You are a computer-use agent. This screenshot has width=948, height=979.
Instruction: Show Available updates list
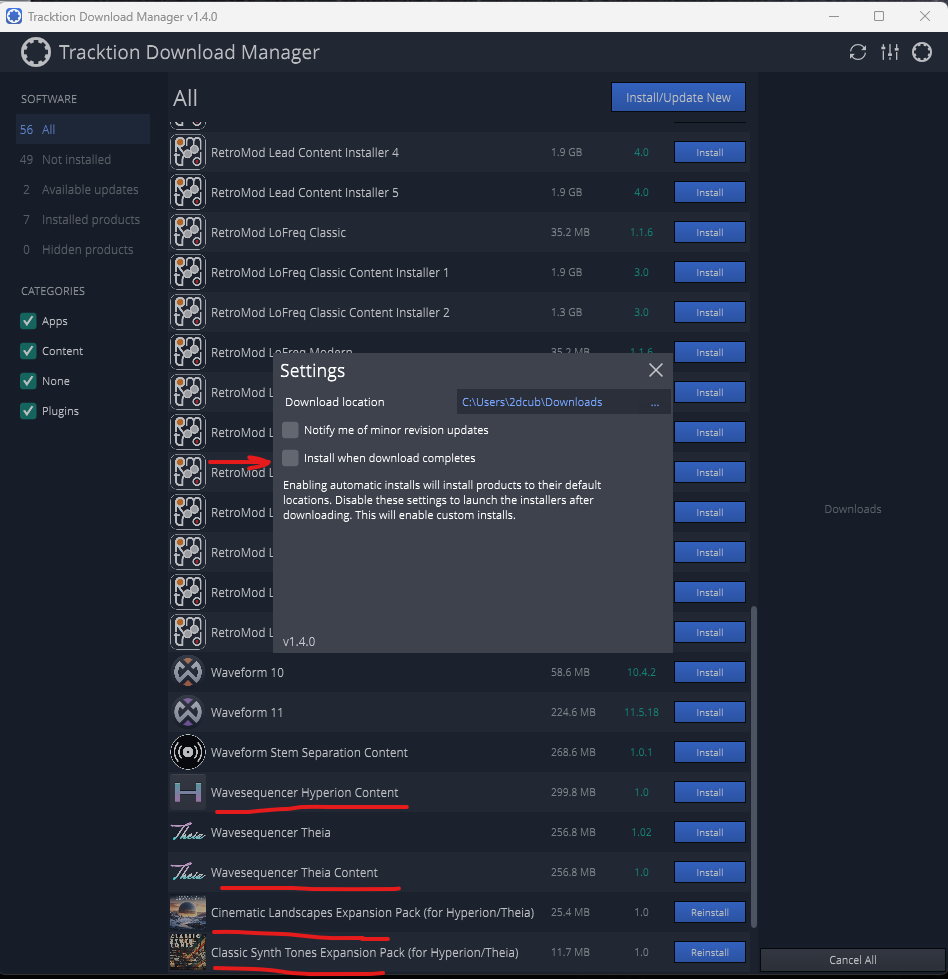(x=83, y=189)
